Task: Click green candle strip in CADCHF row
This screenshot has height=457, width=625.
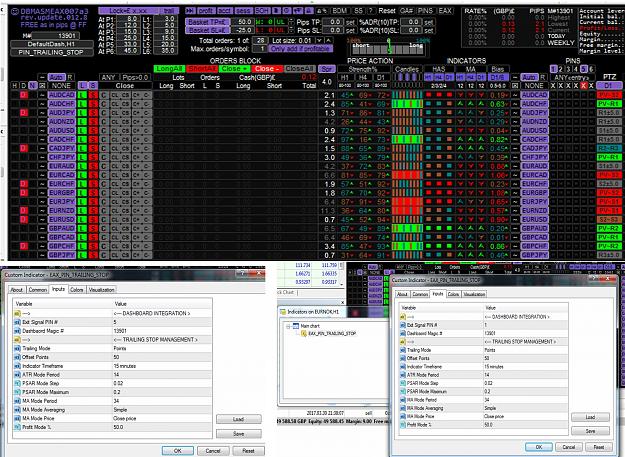Action: [407, 139]
